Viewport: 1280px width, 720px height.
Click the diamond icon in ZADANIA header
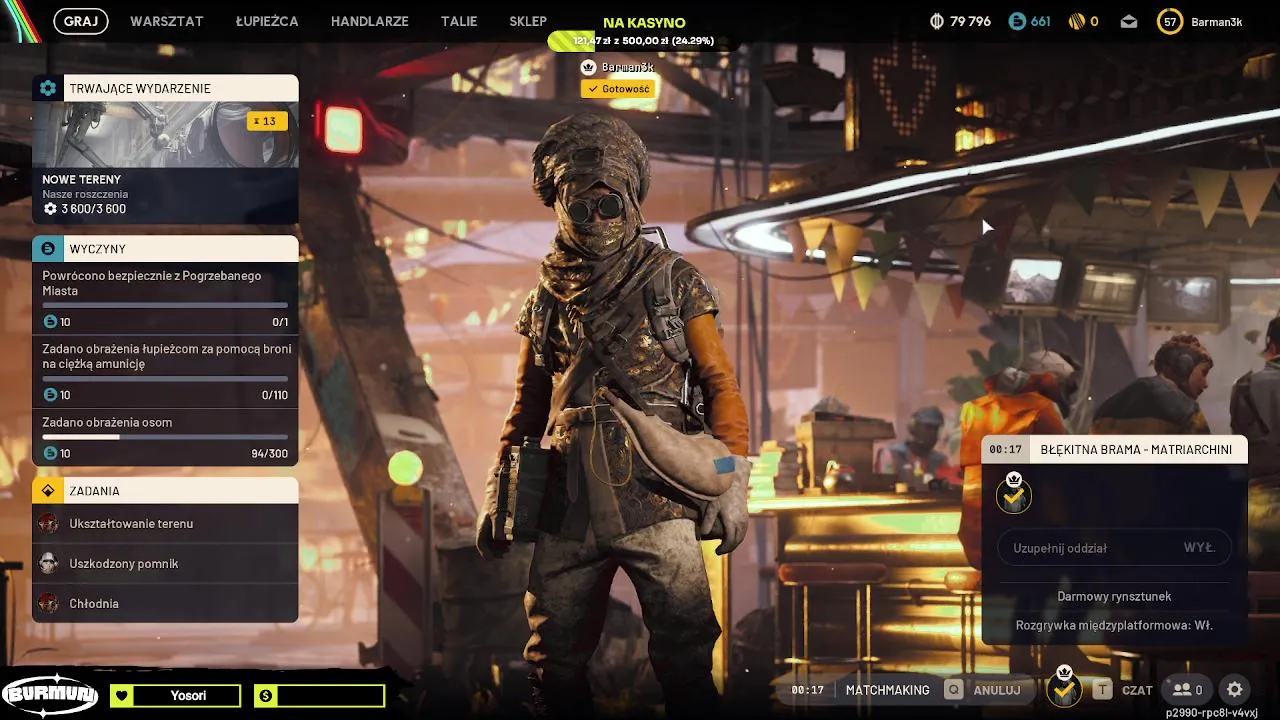pos(47,491)
